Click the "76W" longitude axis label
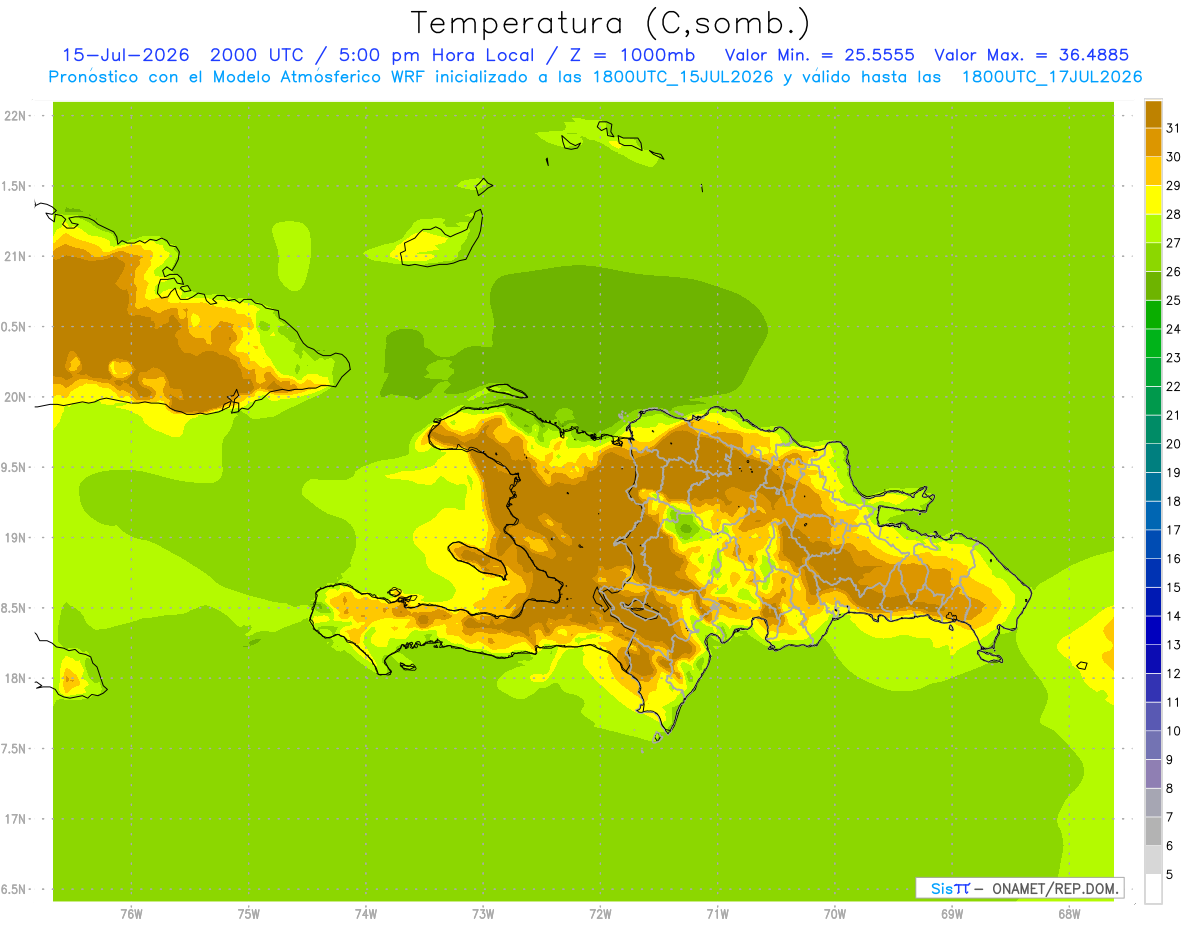1200x927 pixels. coord(131,914)
